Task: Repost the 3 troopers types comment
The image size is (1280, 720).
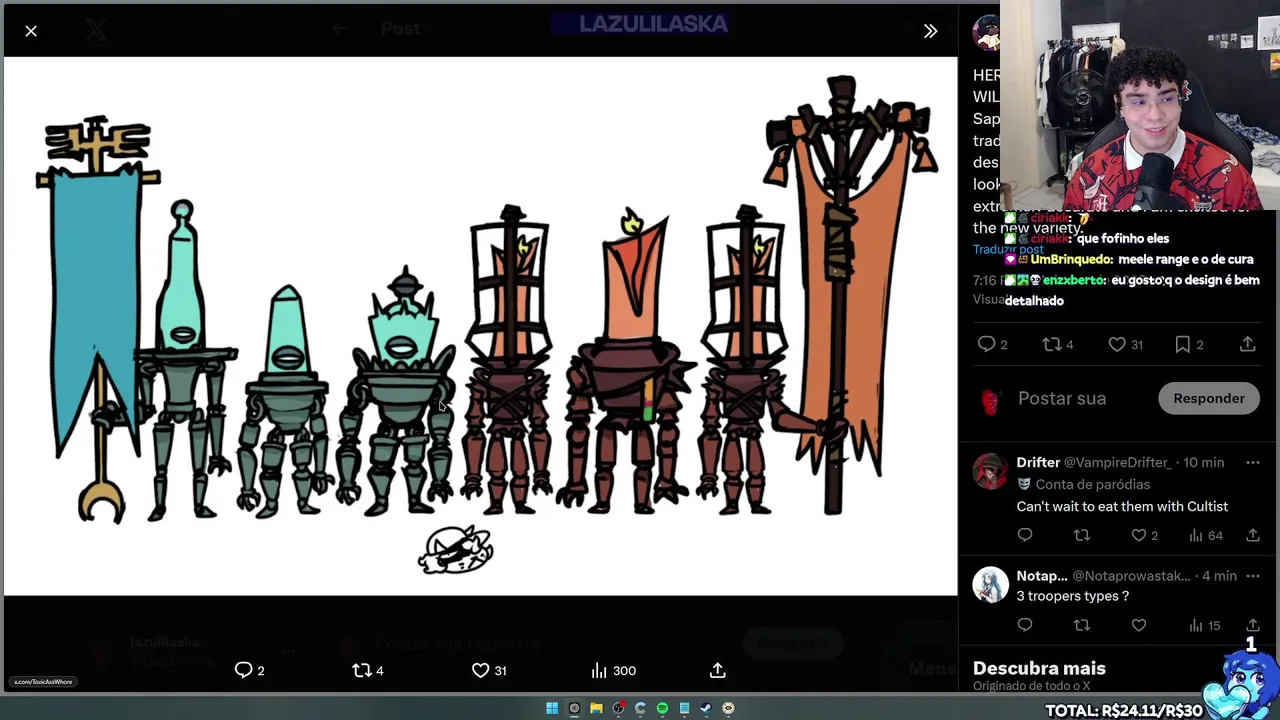Action: point(1081,625)
